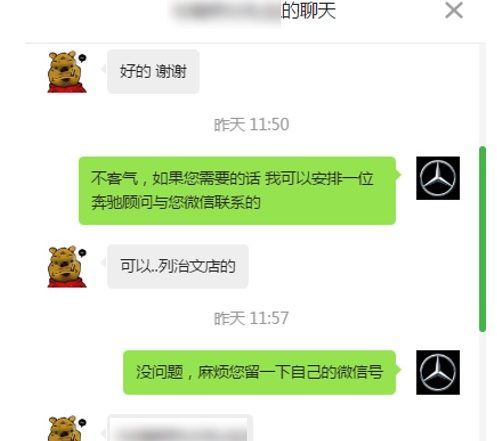Click the blurred contact name in the title
497x441 pixels.
(226, 12)
